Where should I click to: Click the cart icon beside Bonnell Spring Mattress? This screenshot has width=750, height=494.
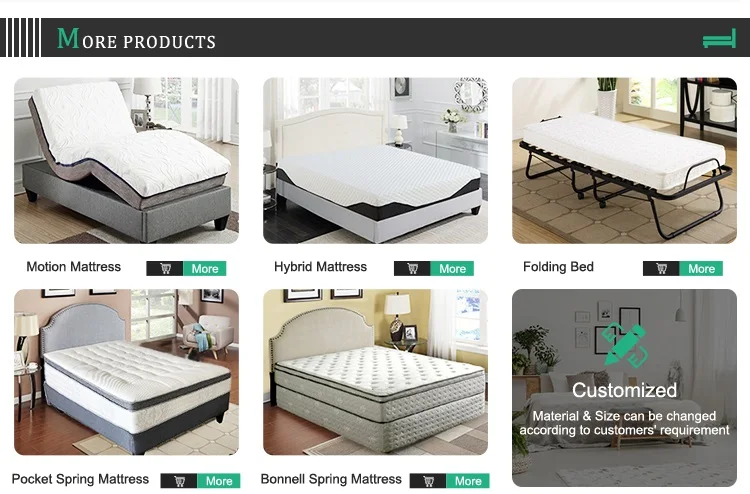428,481
